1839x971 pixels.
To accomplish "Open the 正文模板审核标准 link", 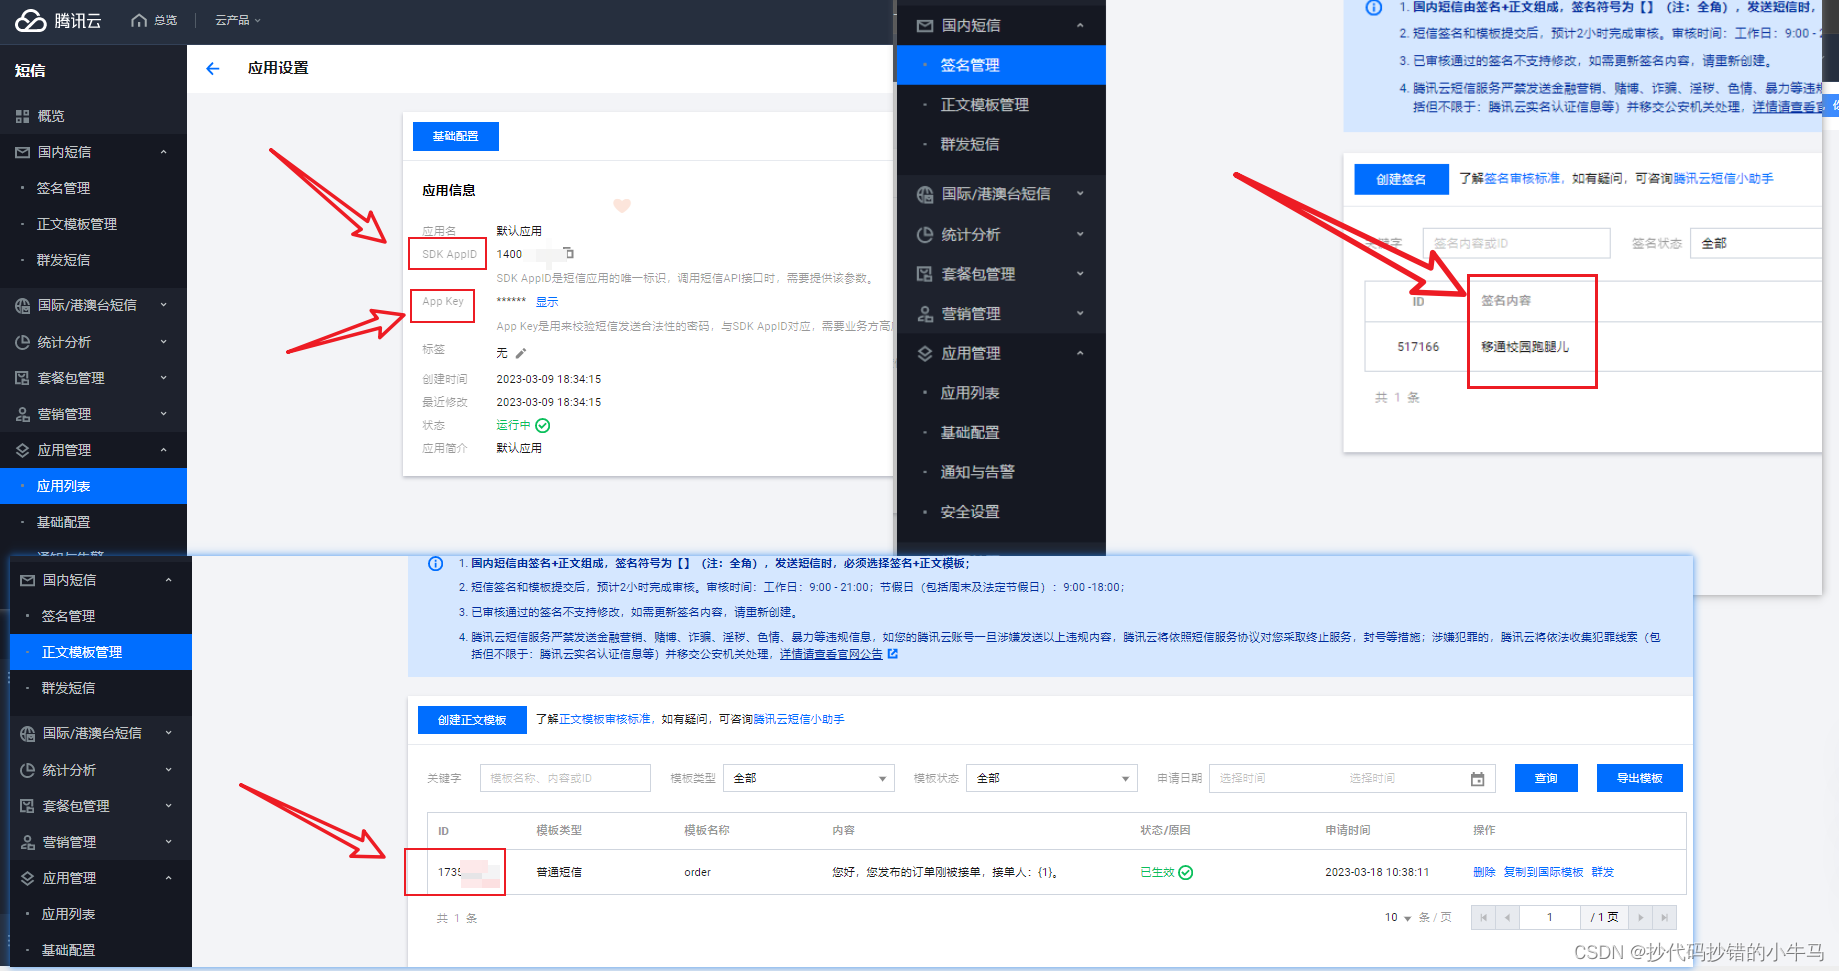I will click(x=605, y=719).
